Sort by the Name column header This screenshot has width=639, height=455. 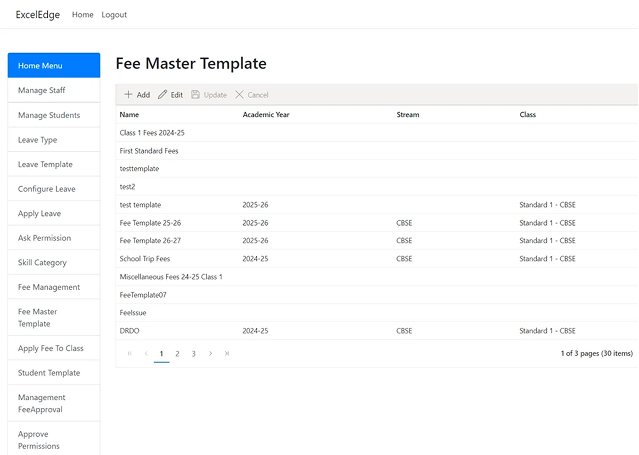(129, 115)
